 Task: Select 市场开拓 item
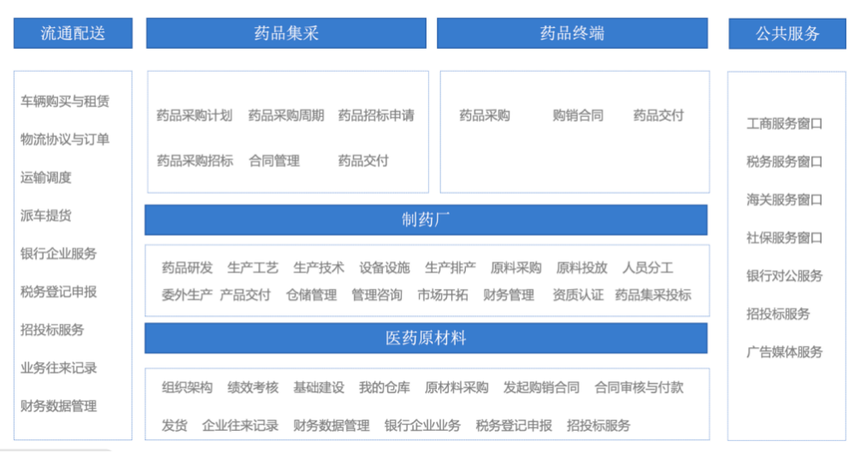pyautogui.click(x=443, y=295)
